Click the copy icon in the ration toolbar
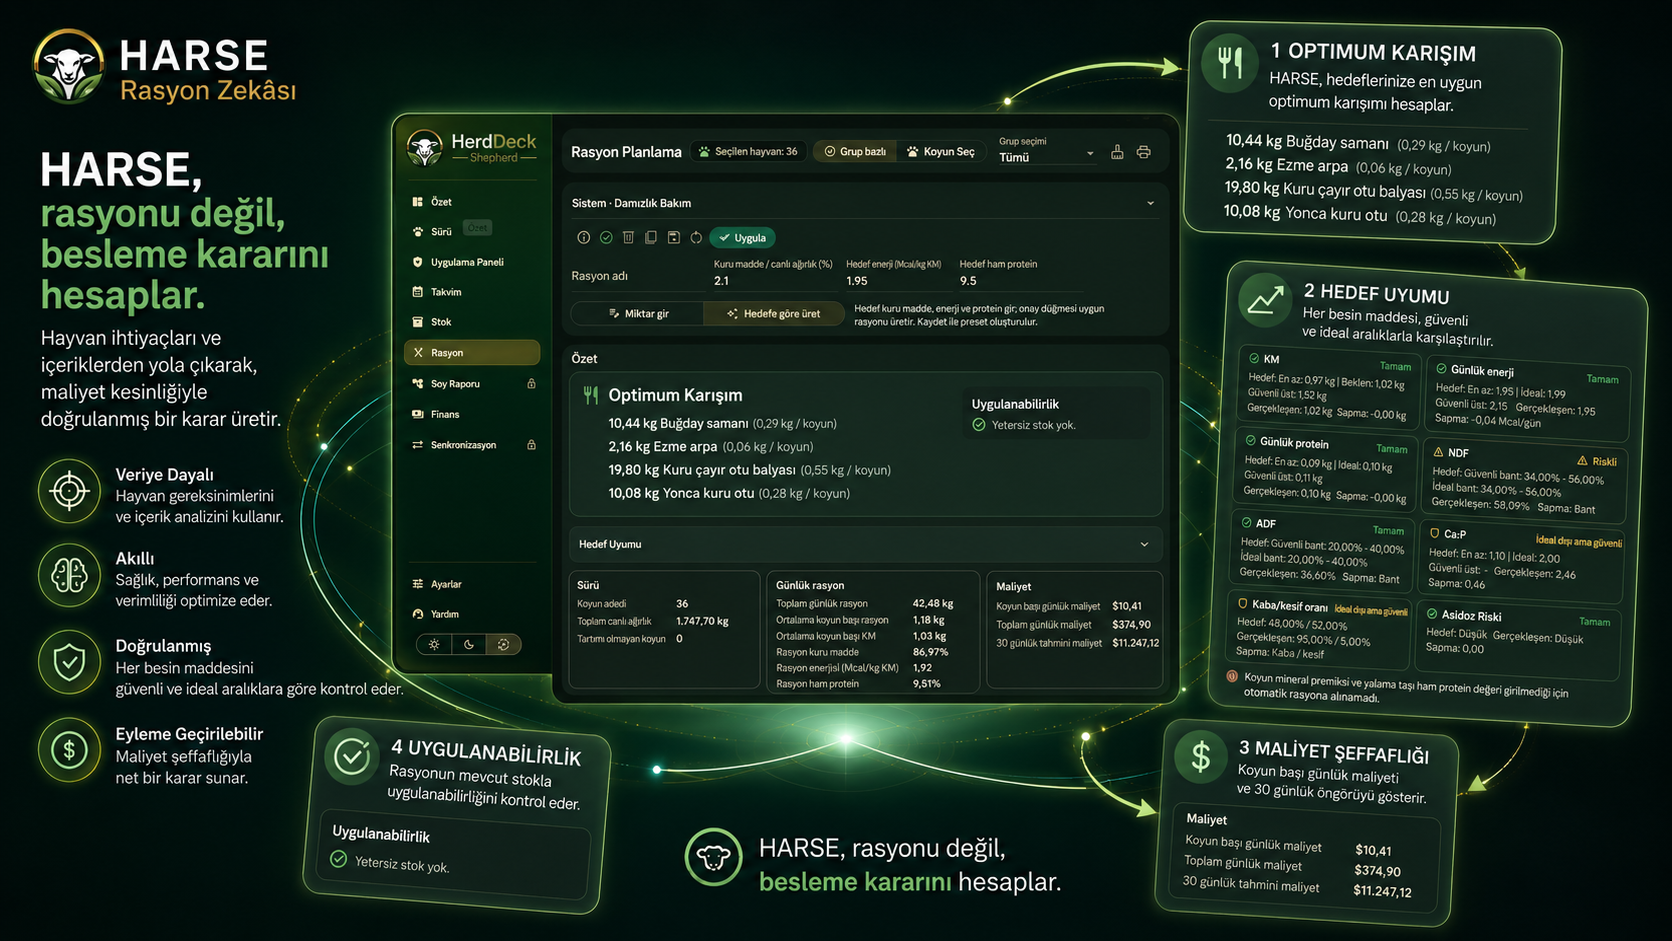This screenshot has width=1672, height=941. [x=651, y=238]
